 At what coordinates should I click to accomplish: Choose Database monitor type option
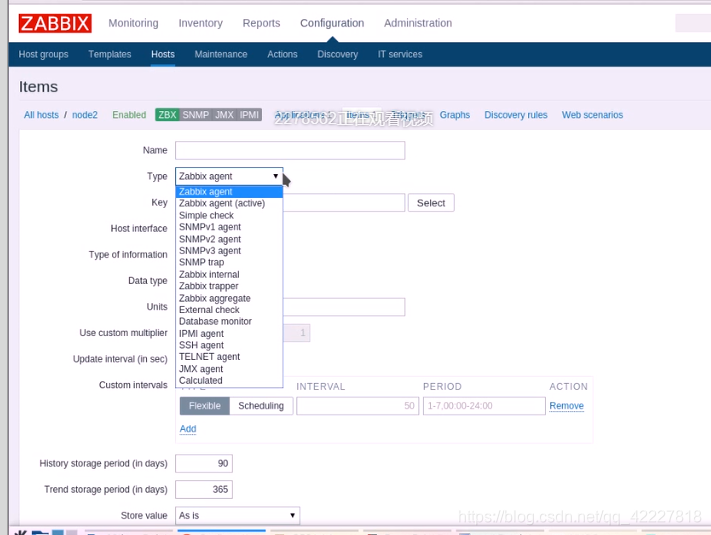coord(229,321)
